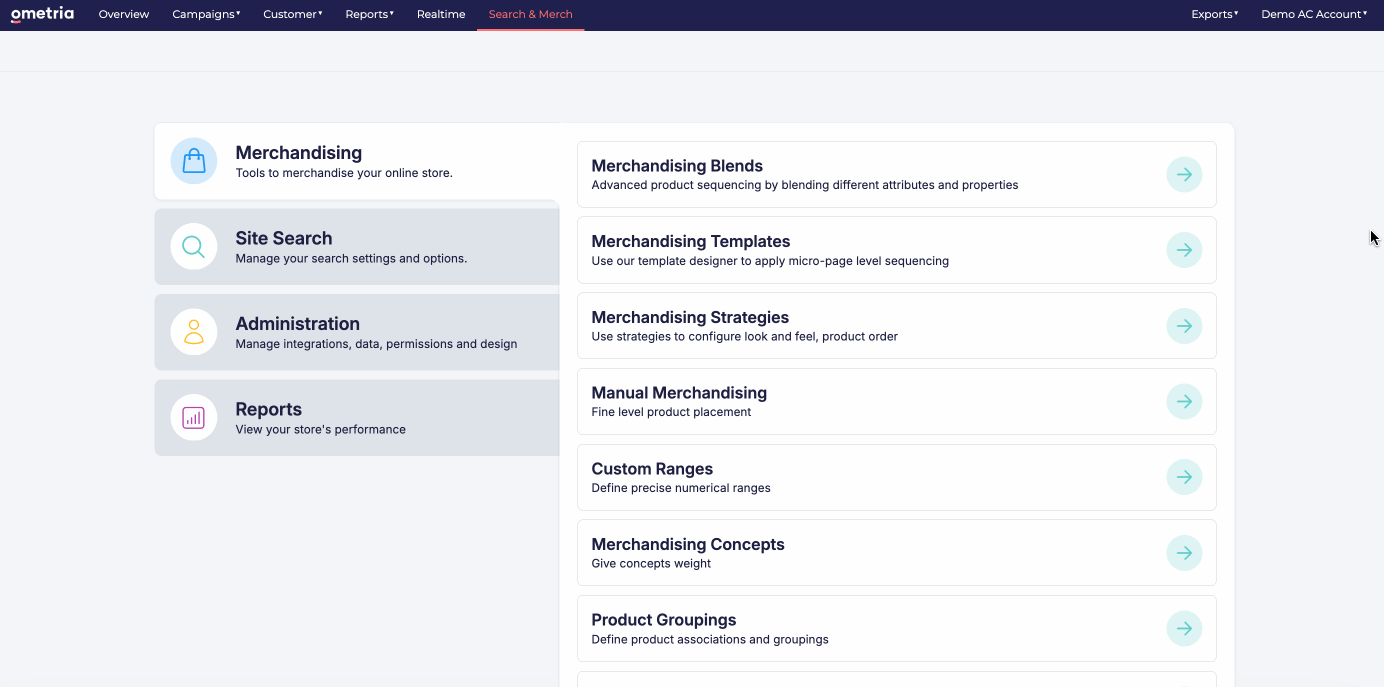Open the Exports dropdown
The width and height of the screenshot is (1384, 687).
(x=1215, y=14)
